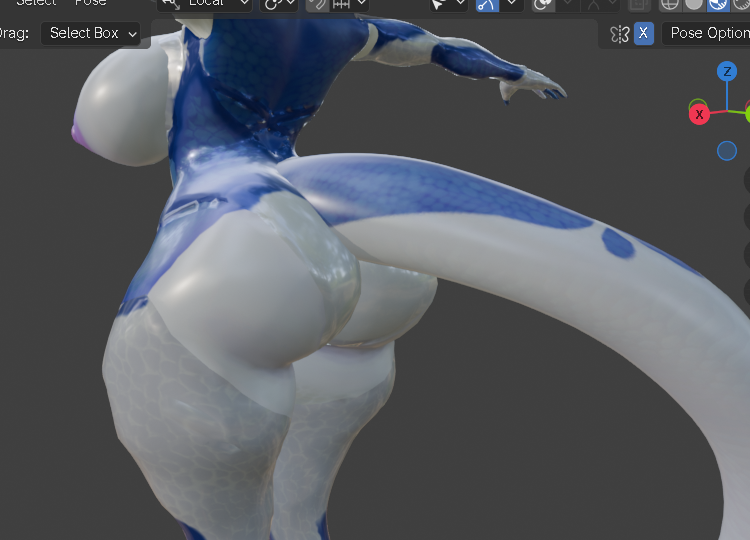Viewport: 750px width, 540px height.
Task: Switch to solid viewport shading
Action: tap(694, 4)
